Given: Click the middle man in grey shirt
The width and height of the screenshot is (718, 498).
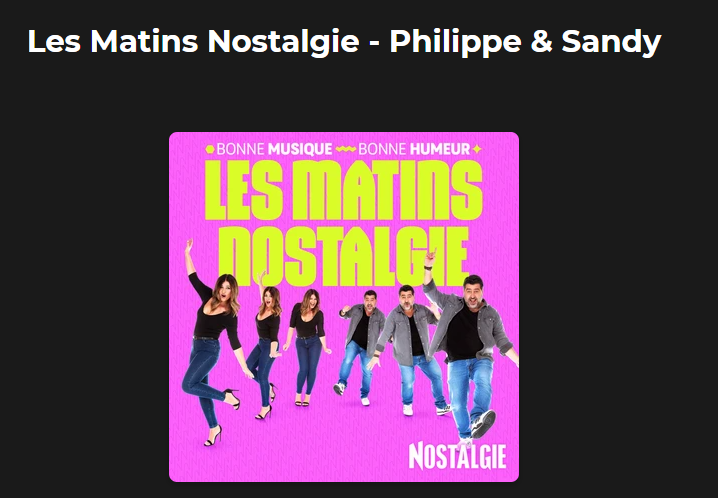Looking at the screenshot, I should 411,350.
